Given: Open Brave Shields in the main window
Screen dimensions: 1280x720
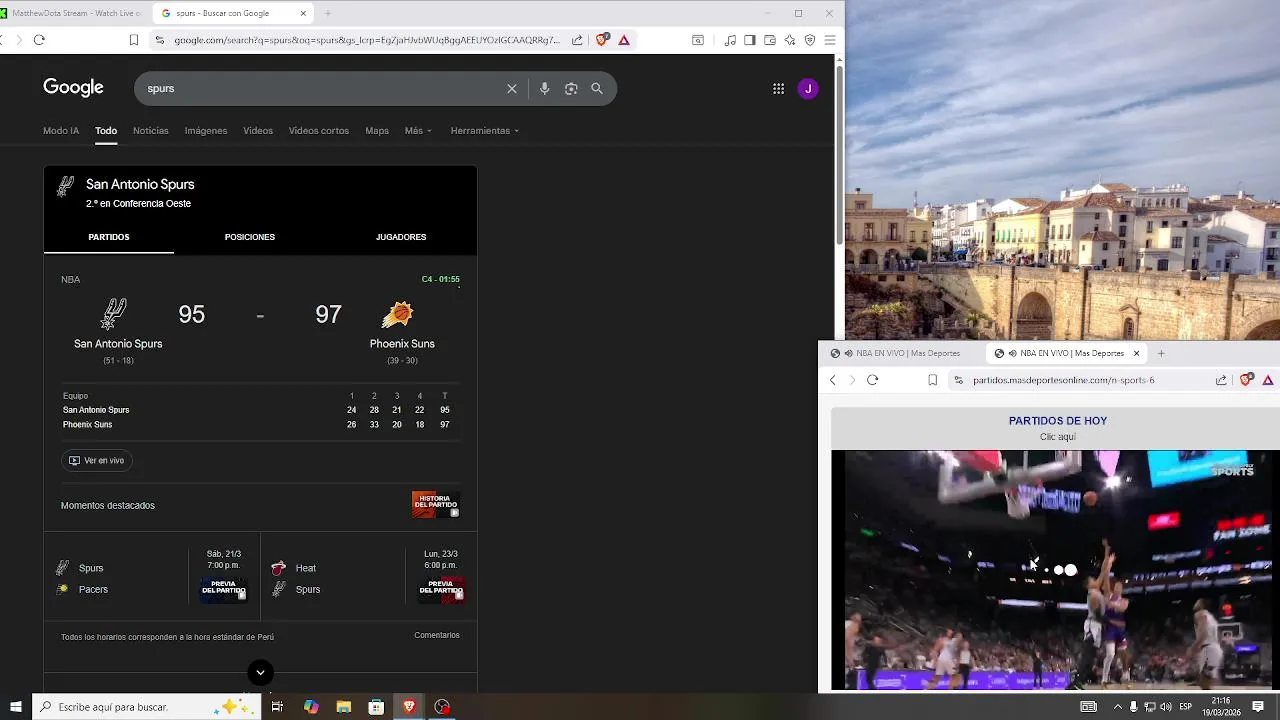Looking at the screenshot, I should 602,40.
